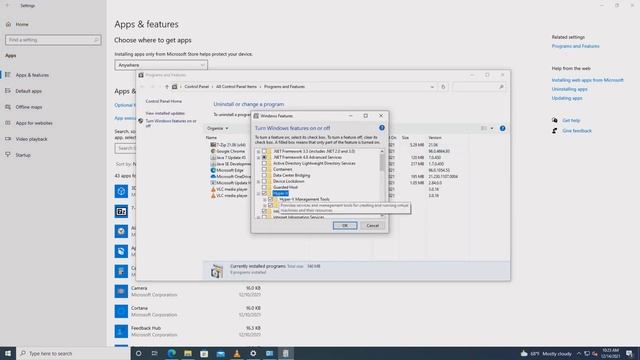
Task: Click the Feedback Hub app icon in Settings
Action: [121, 331]
